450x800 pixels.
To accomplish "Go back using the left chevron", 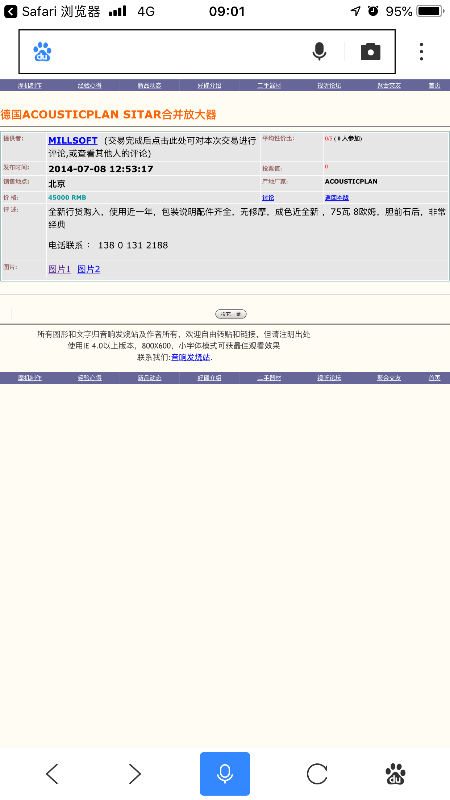I will point(52,774).
